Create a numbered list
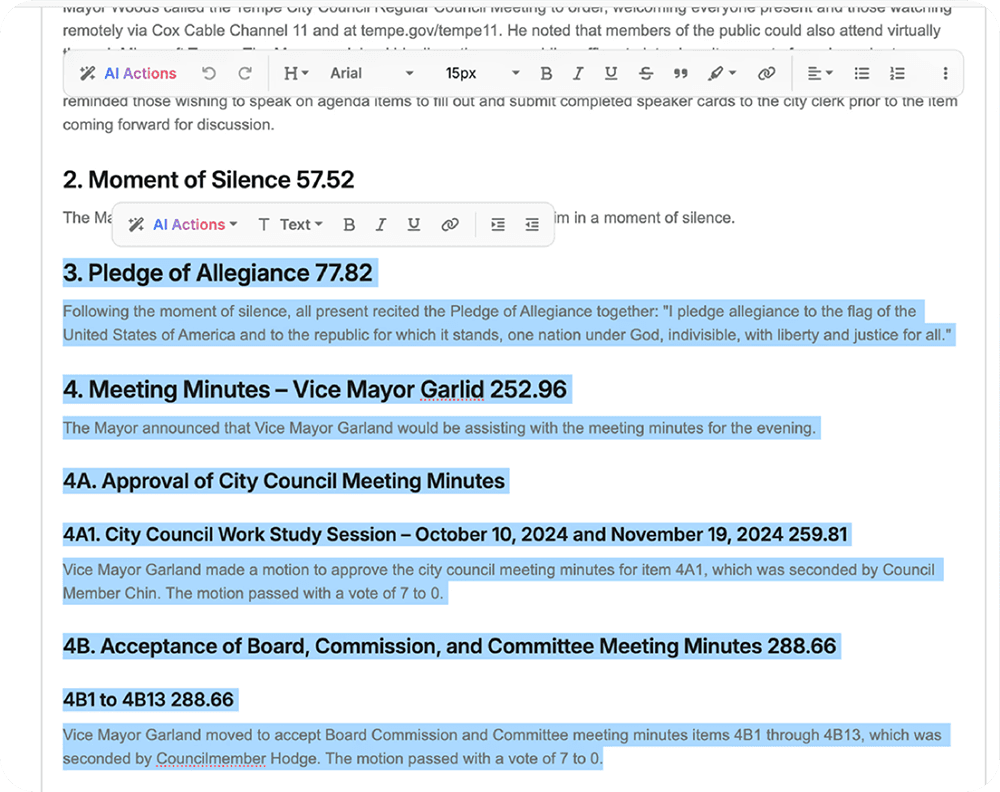The image size is (1000, 792). (x=897, y=73)
